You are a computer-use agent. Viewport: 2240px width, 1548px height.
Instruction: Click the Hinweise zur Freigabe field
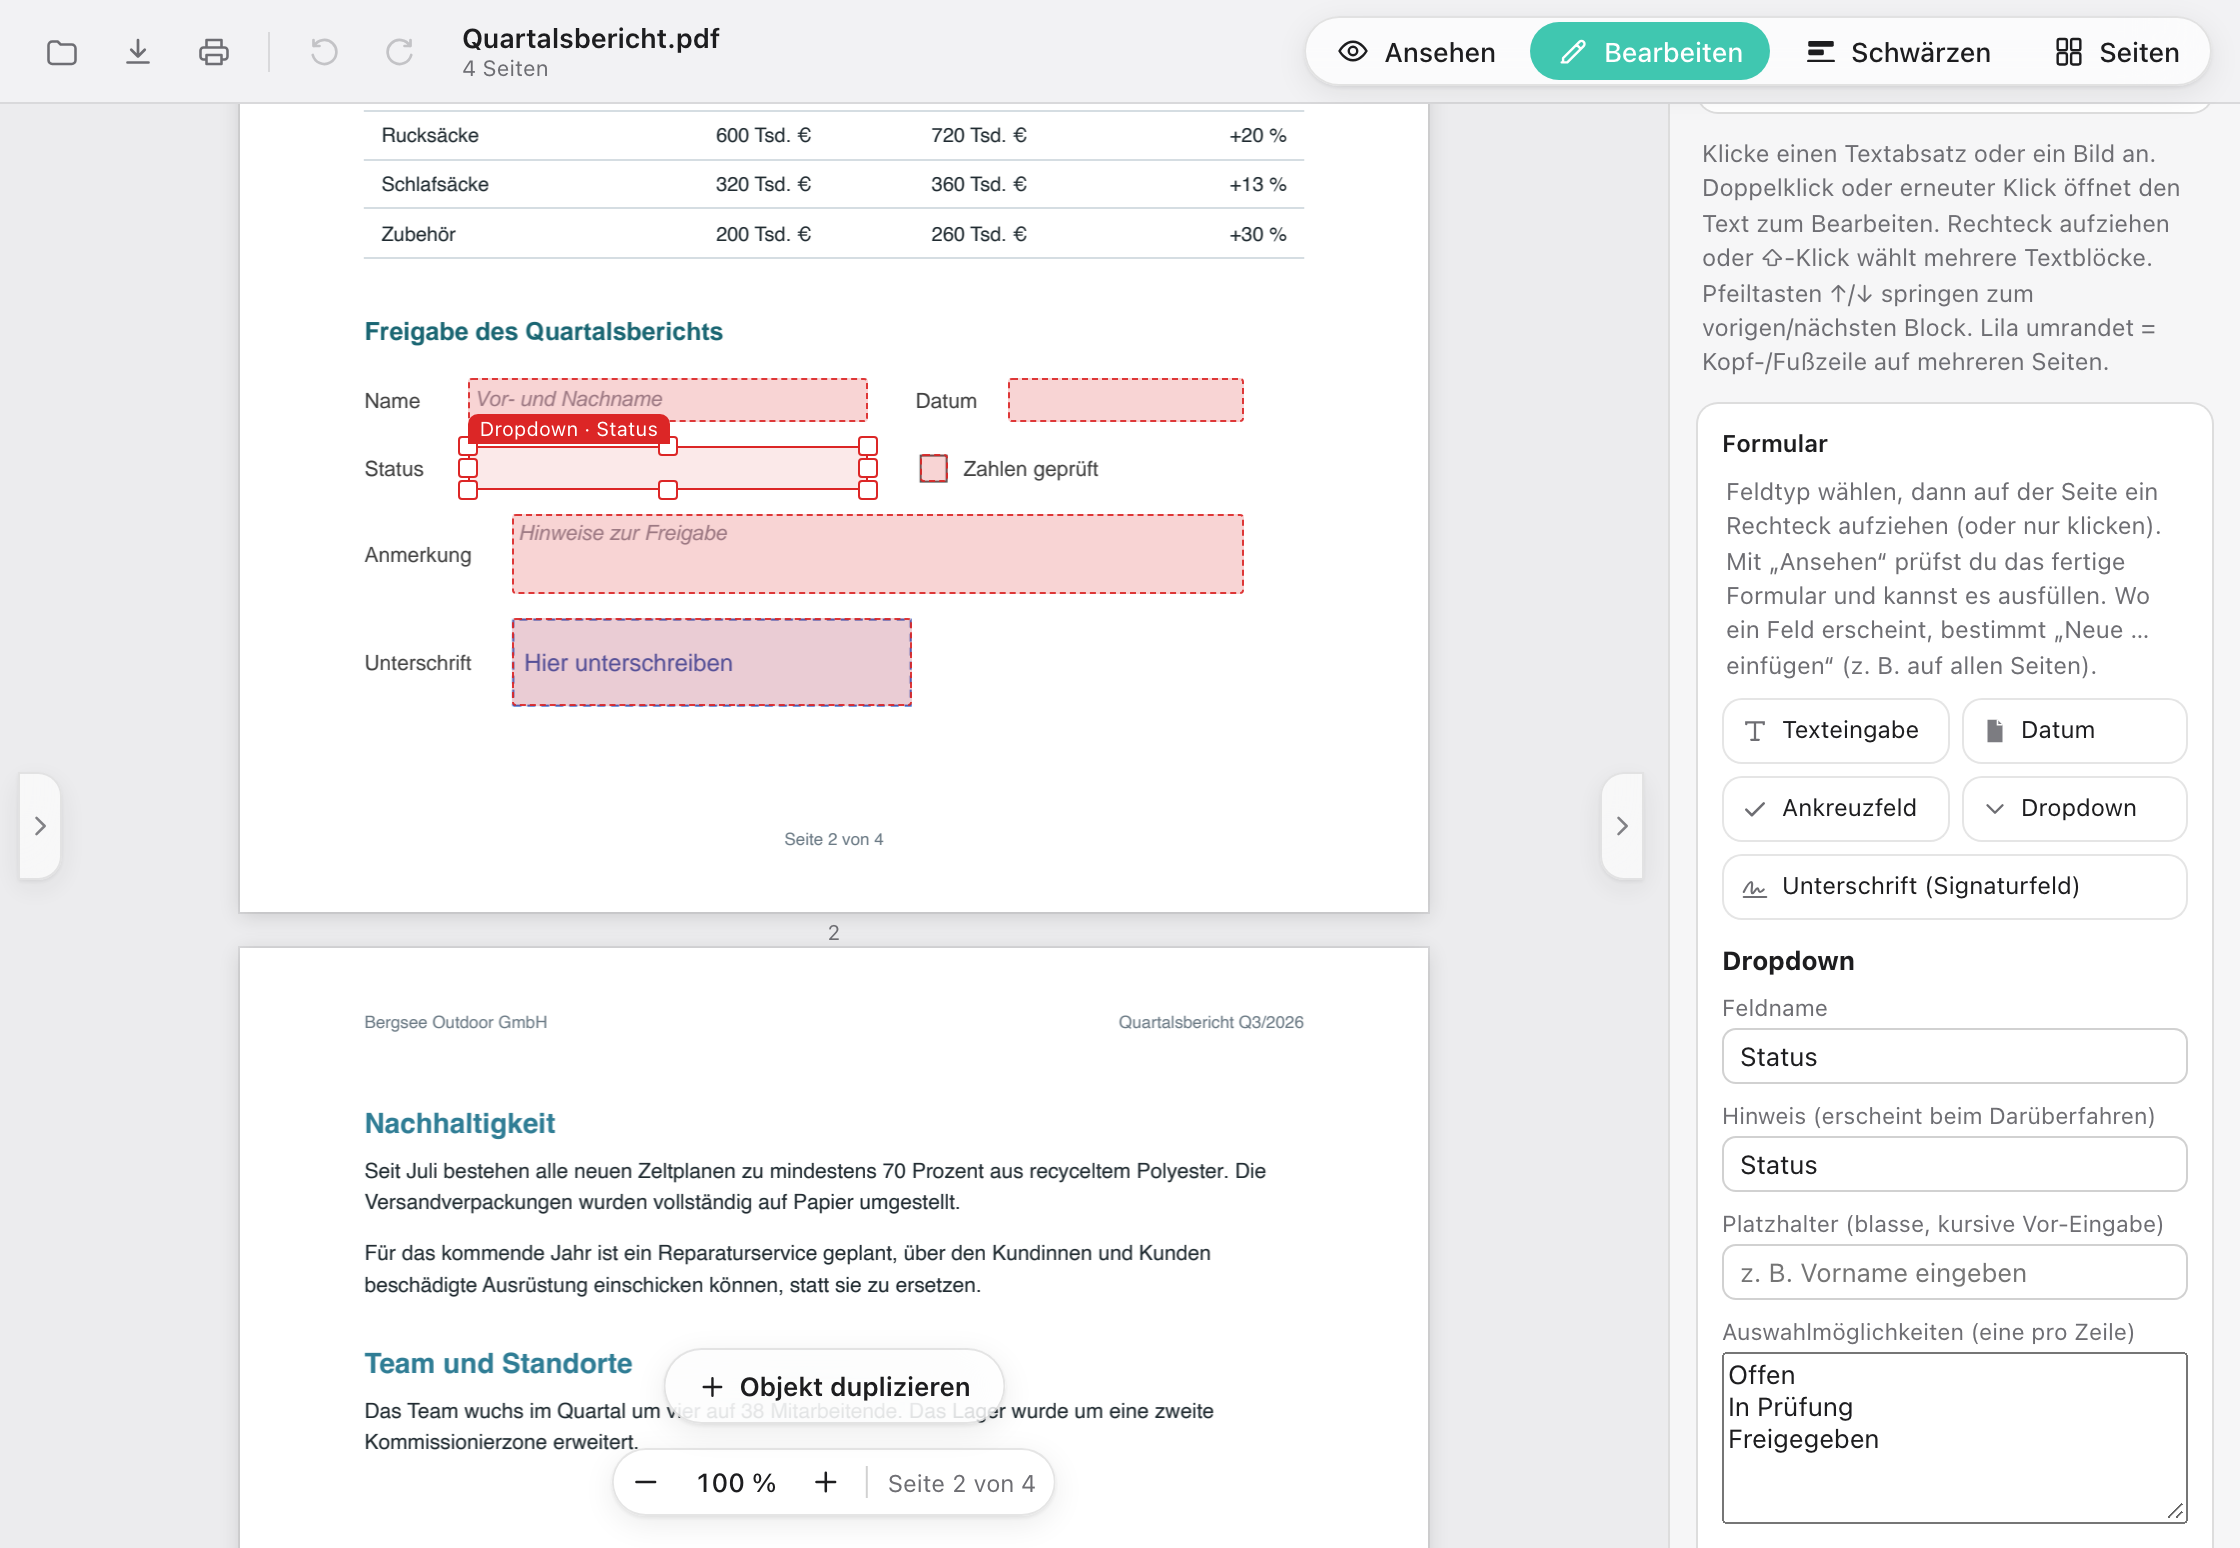tap(878, 554)
